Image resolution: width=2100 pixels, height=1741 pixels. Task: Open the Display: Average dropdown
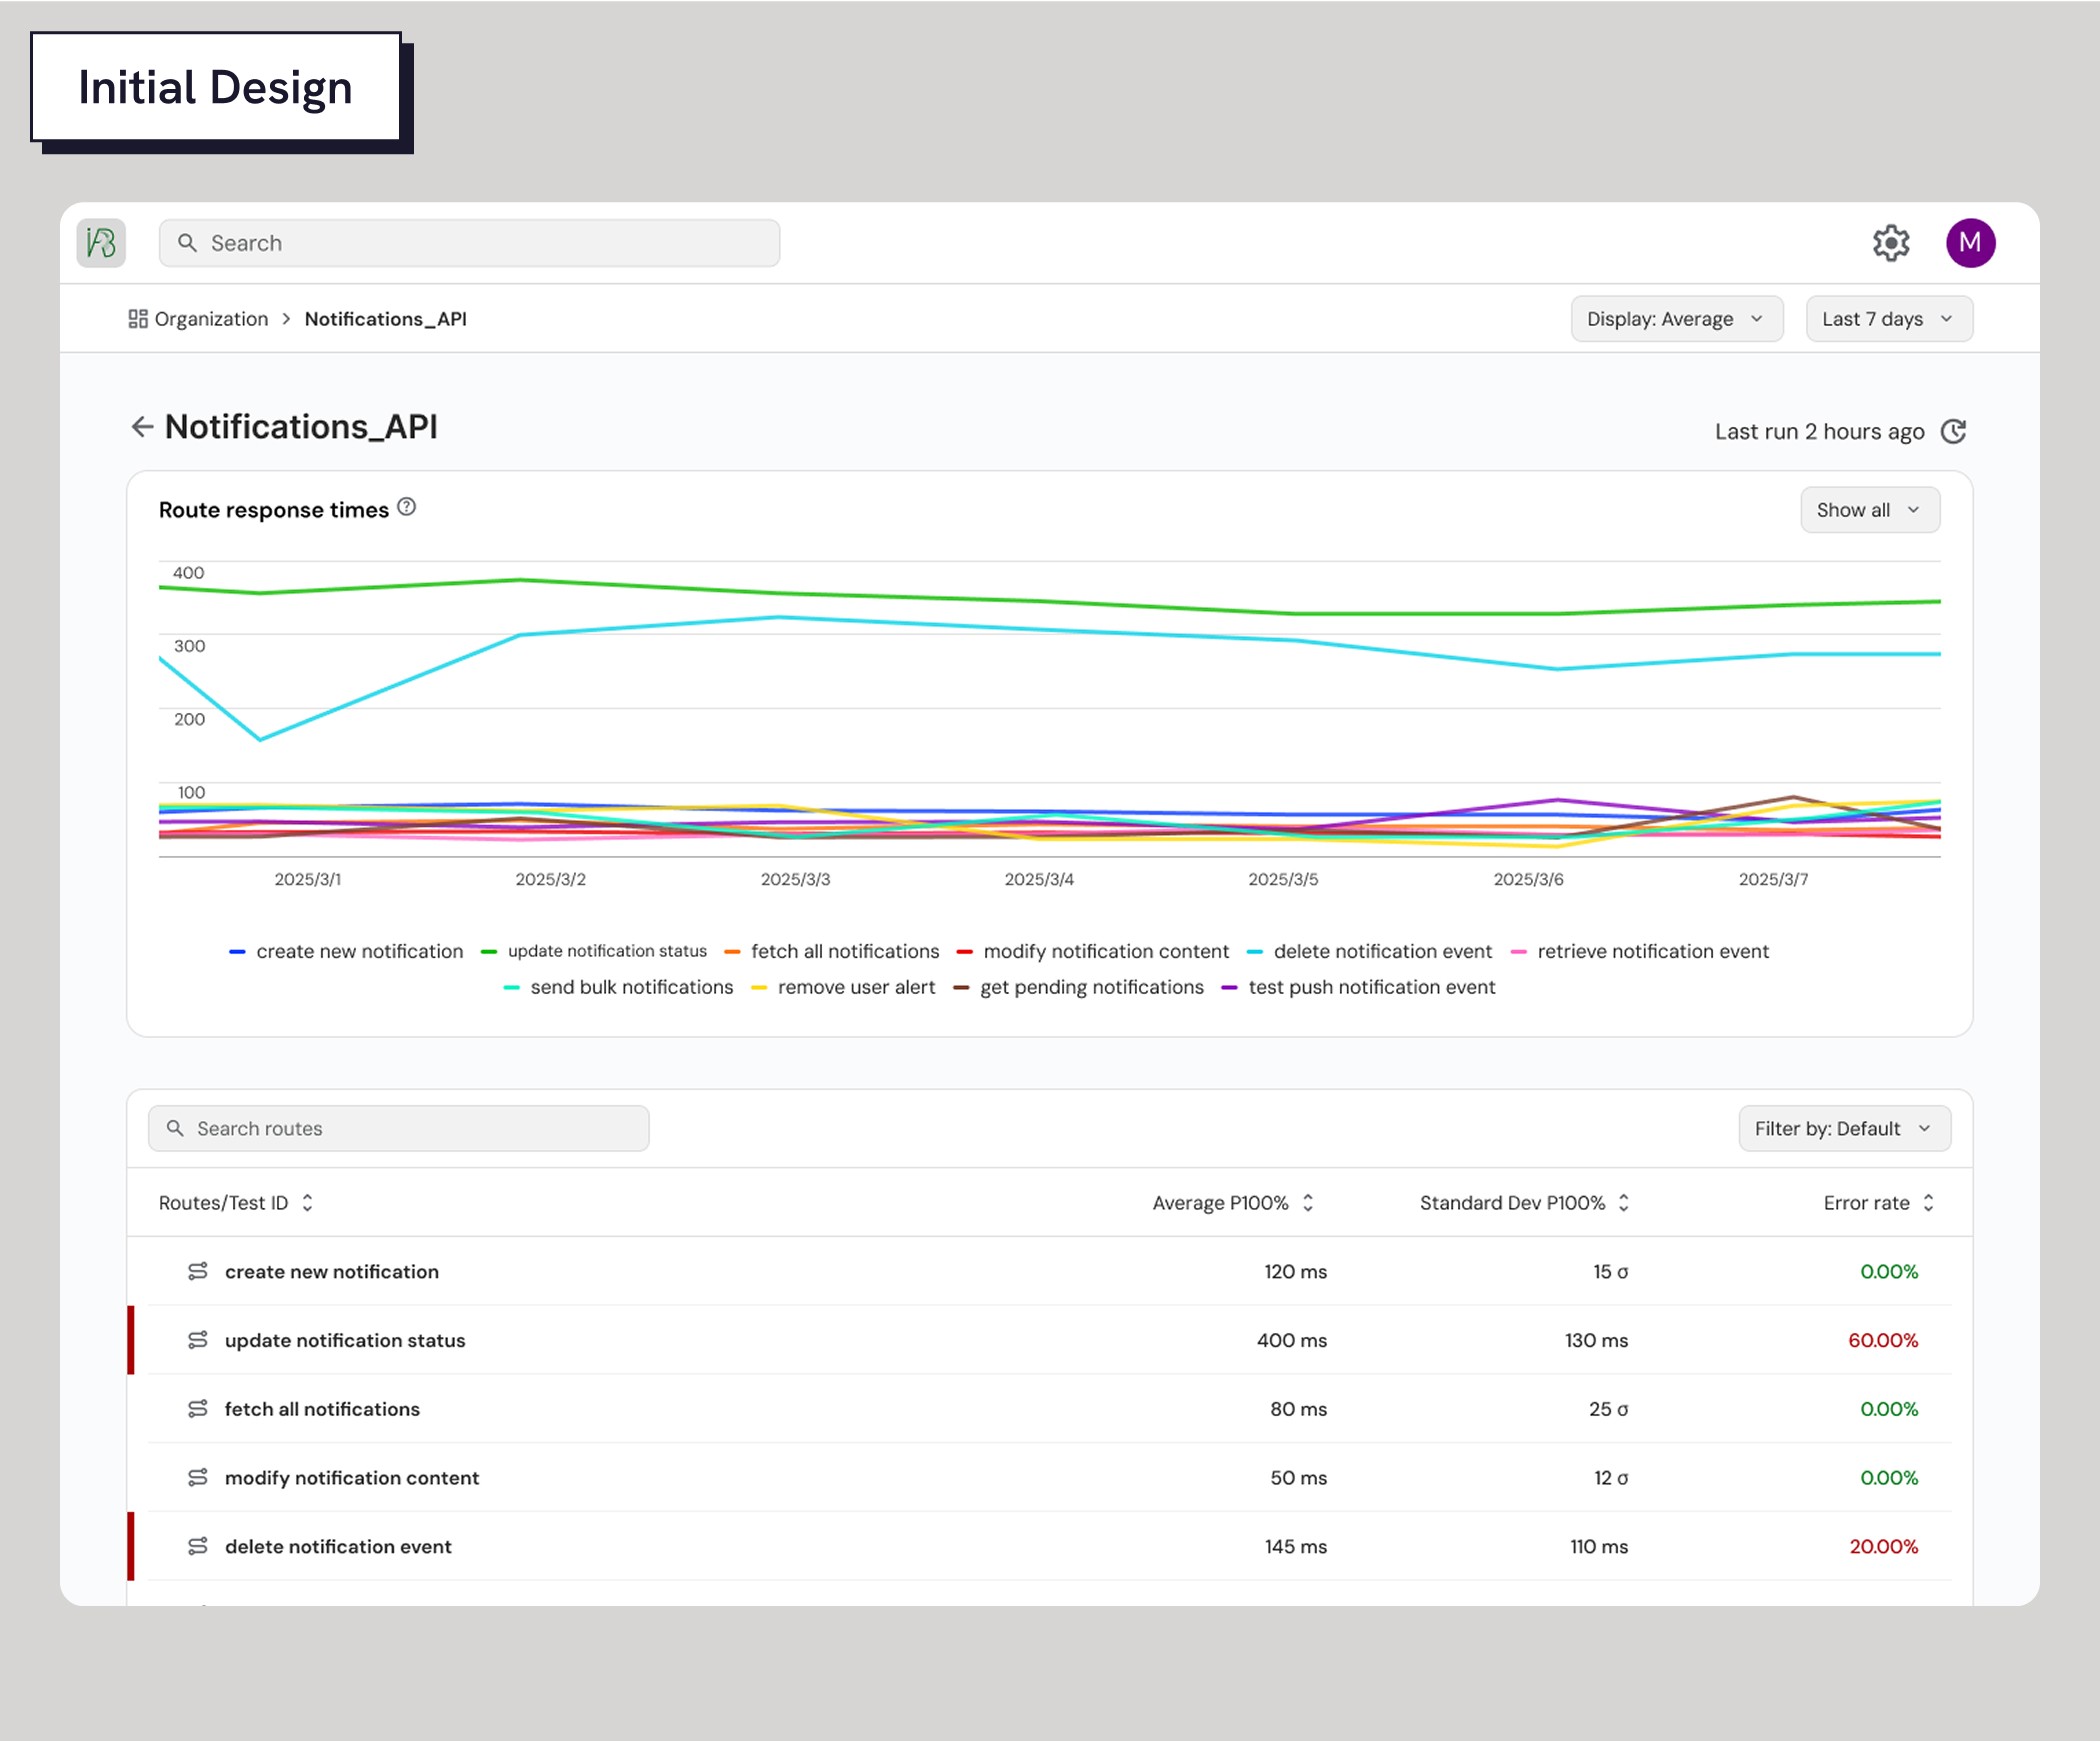pyautogui.click(x=1676, y=319)
